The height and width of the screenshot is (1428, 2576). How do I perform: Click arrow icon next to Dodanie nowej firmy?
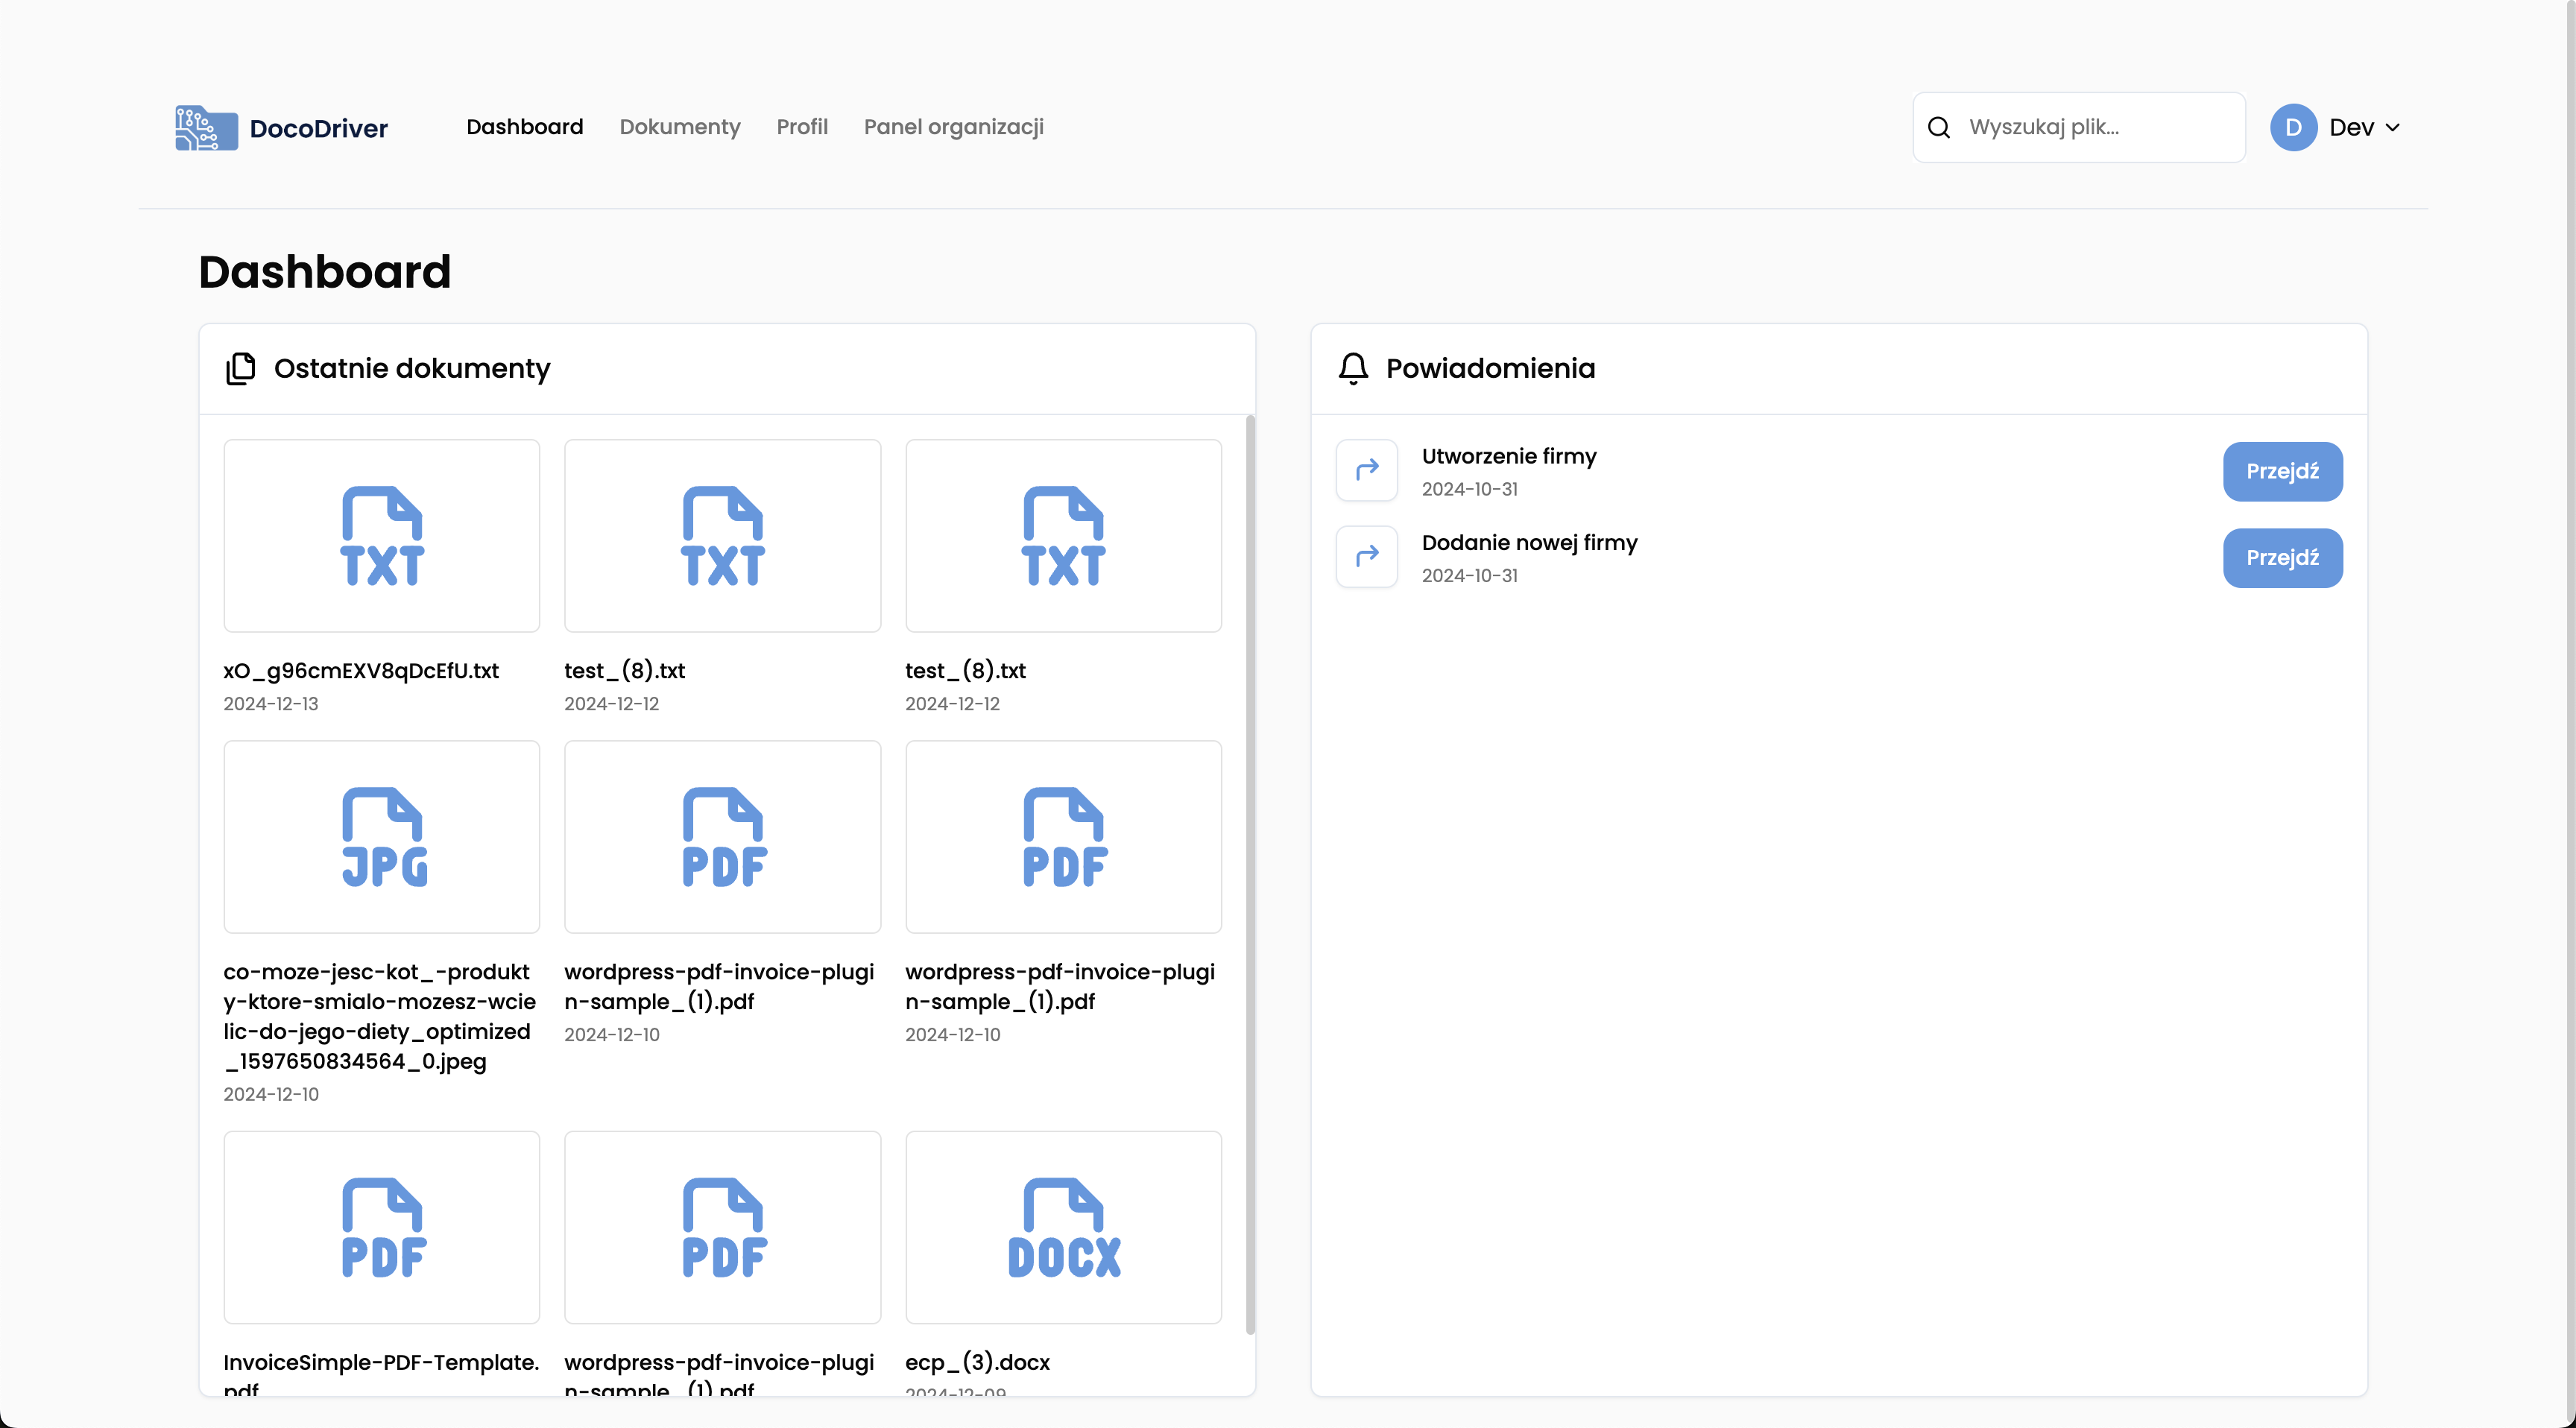click(1367, 557)
